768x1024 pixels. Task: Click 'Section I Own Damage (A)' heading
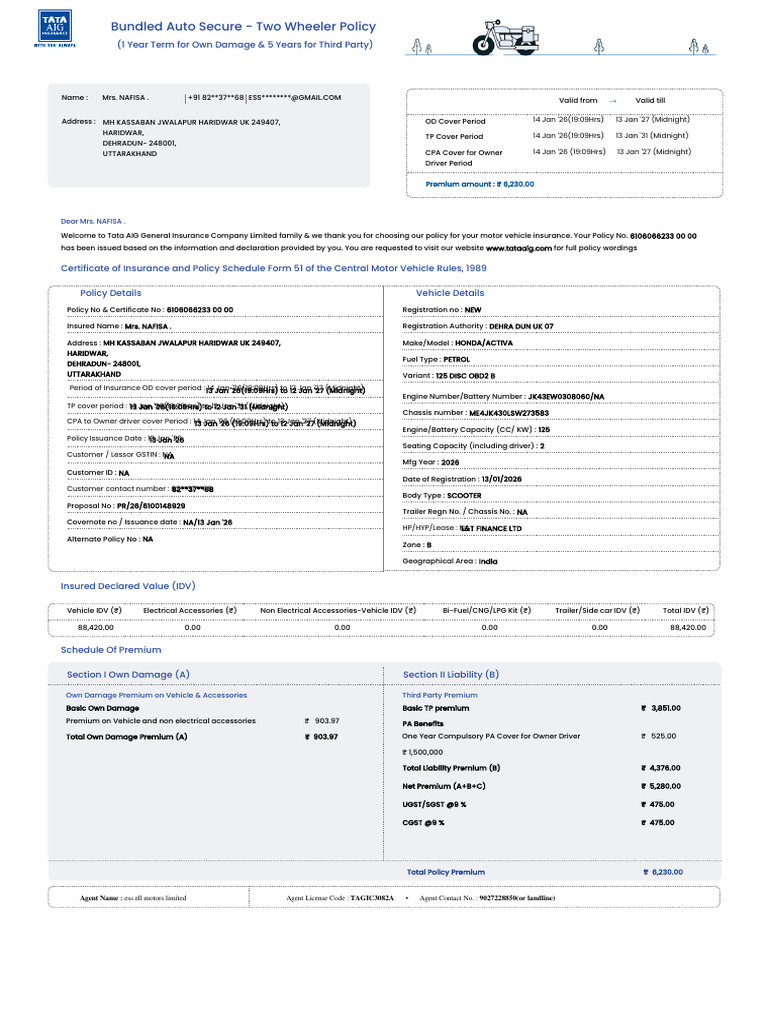tap(128, 675)
